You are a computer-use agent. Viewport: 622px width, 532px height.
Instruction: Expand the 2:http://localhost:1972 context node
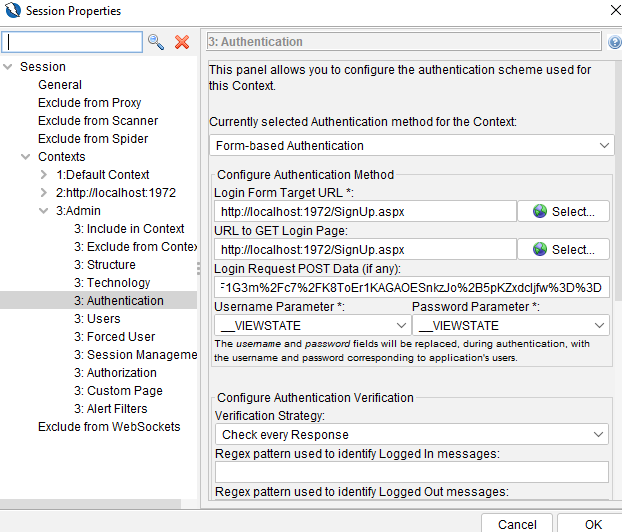[44, 193]
